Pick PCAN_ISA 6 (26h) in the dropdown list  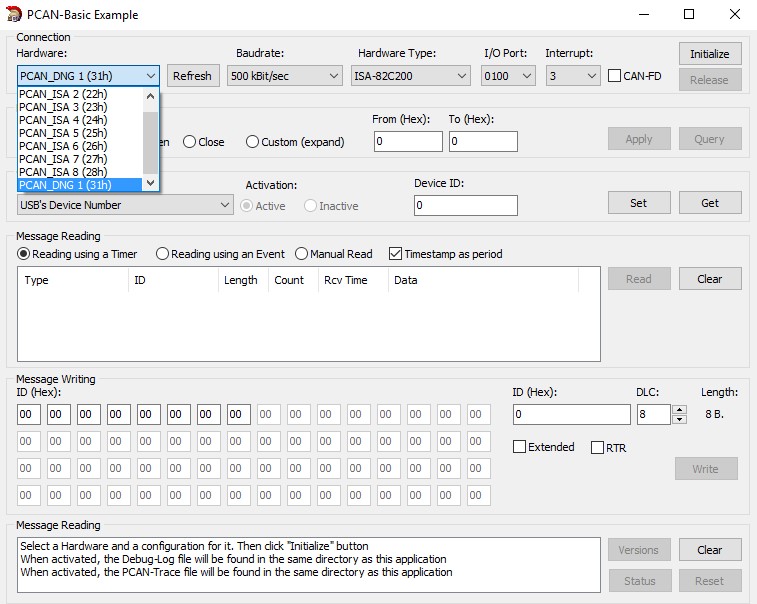tap(80, 146)
